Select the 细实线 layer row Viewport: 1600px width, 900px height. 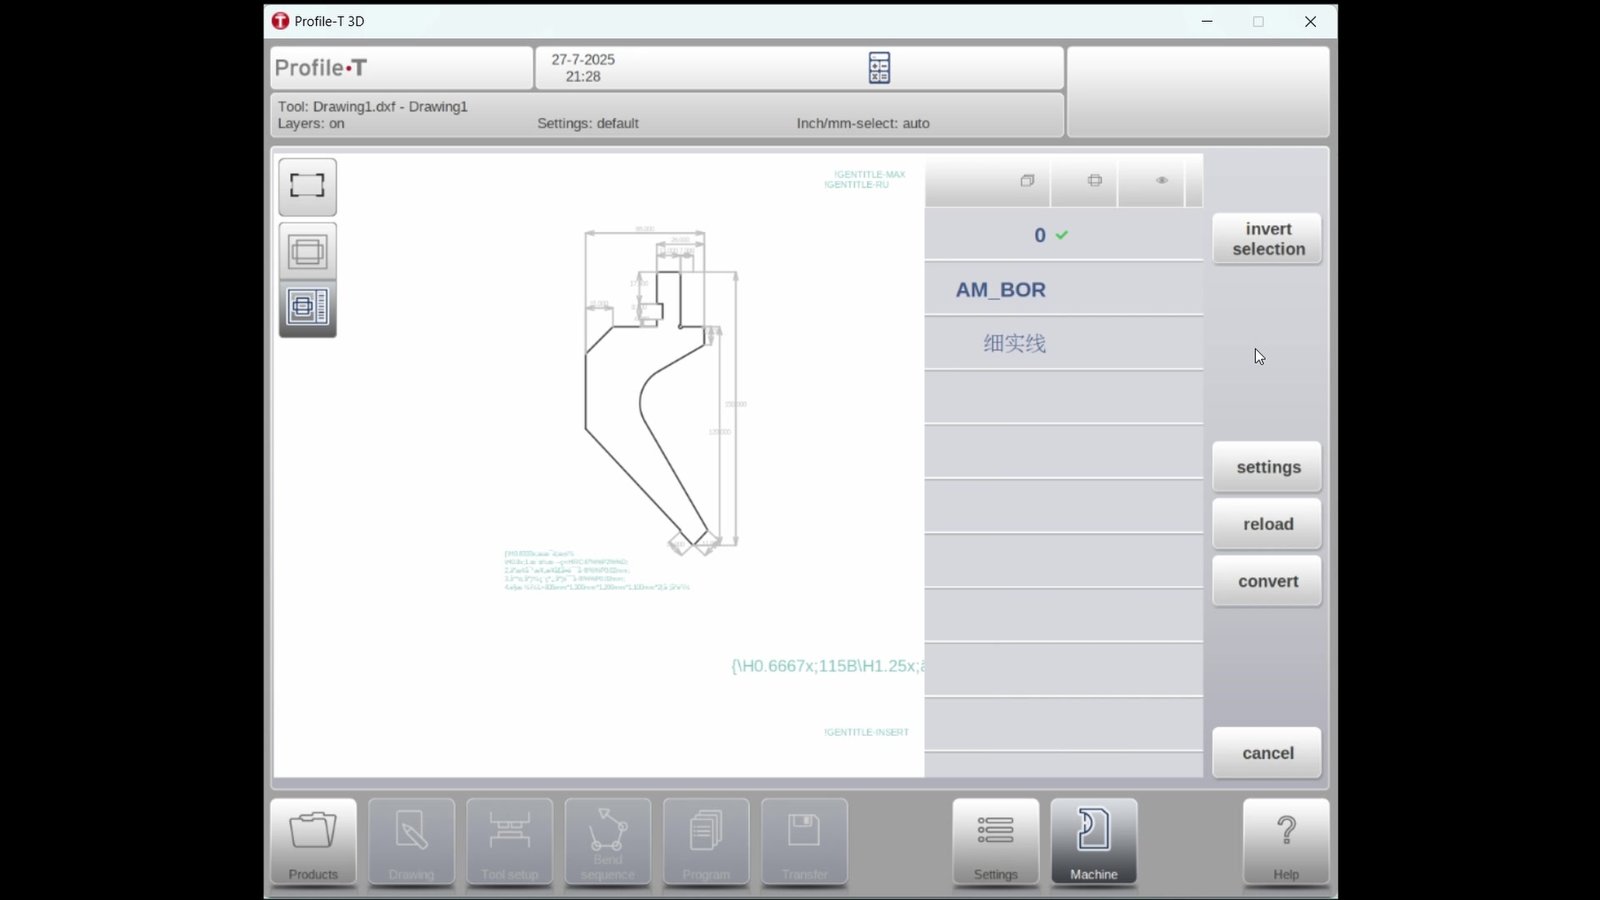[x=1063, y=344]
